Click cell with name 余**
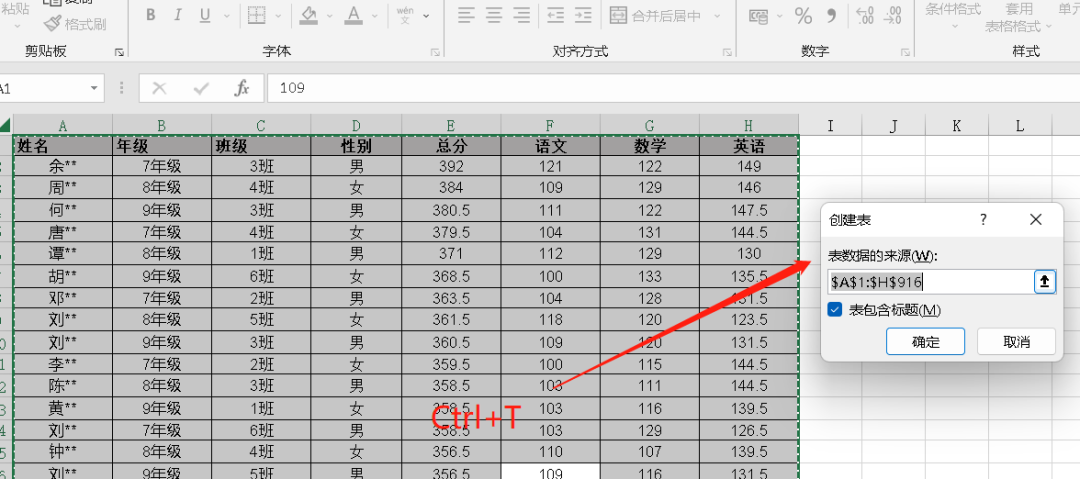Image resolution: width=1080 pixels, height=479 pixels. (63, 166)
